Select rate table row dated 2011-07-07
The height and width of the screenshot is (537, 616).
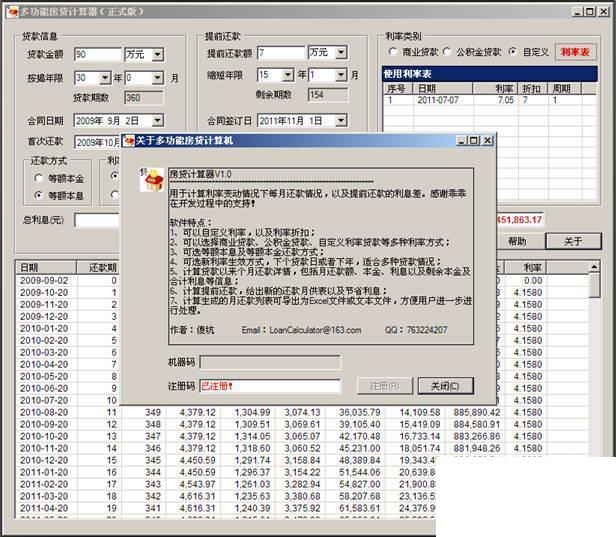(490, 100)
